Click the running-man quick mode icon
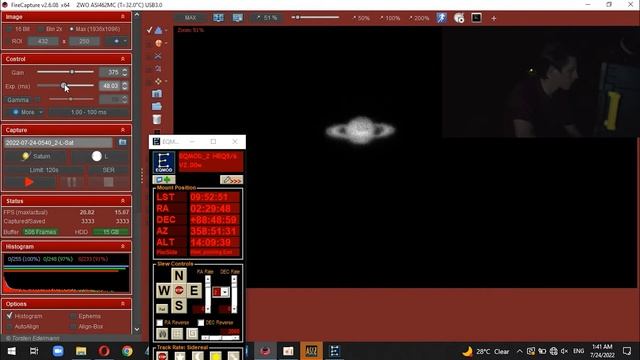The height and width of the screenshot is (360, 640). pyautogui.click(x=441, y=18)
